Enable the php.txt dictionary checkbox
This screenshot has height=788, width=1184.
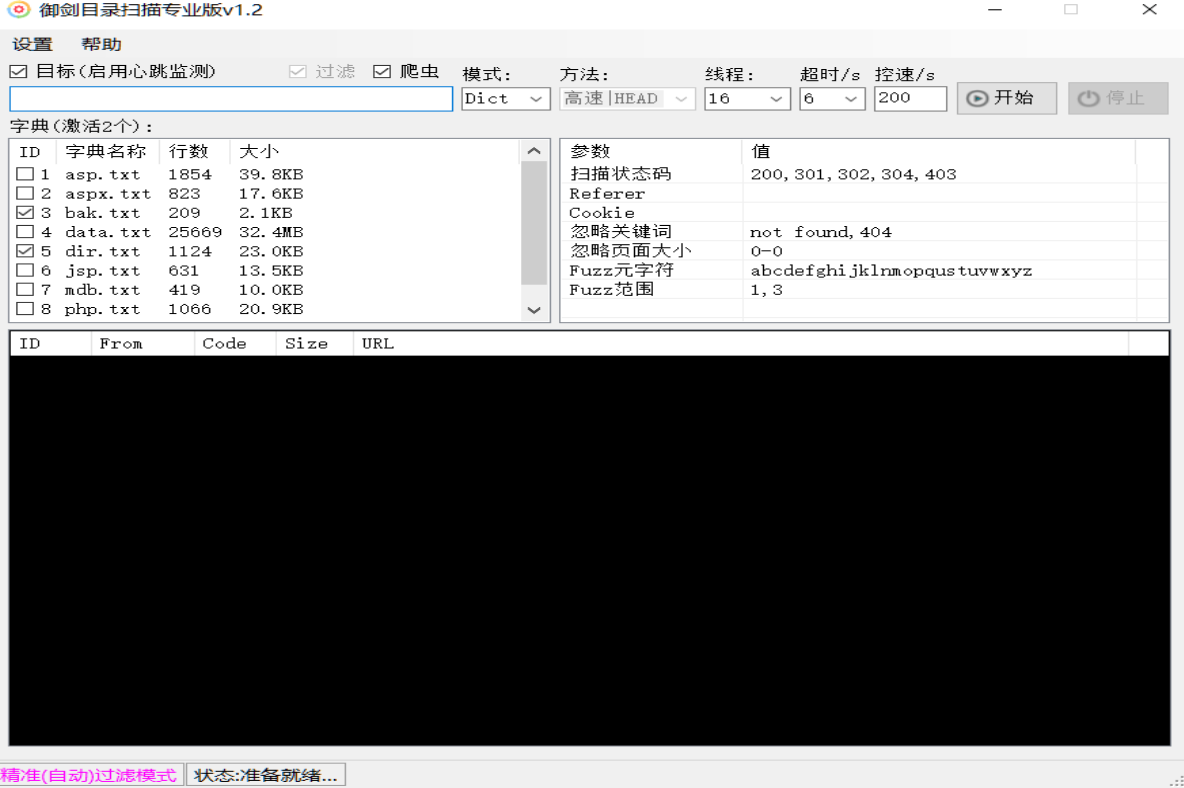point(25,309)
